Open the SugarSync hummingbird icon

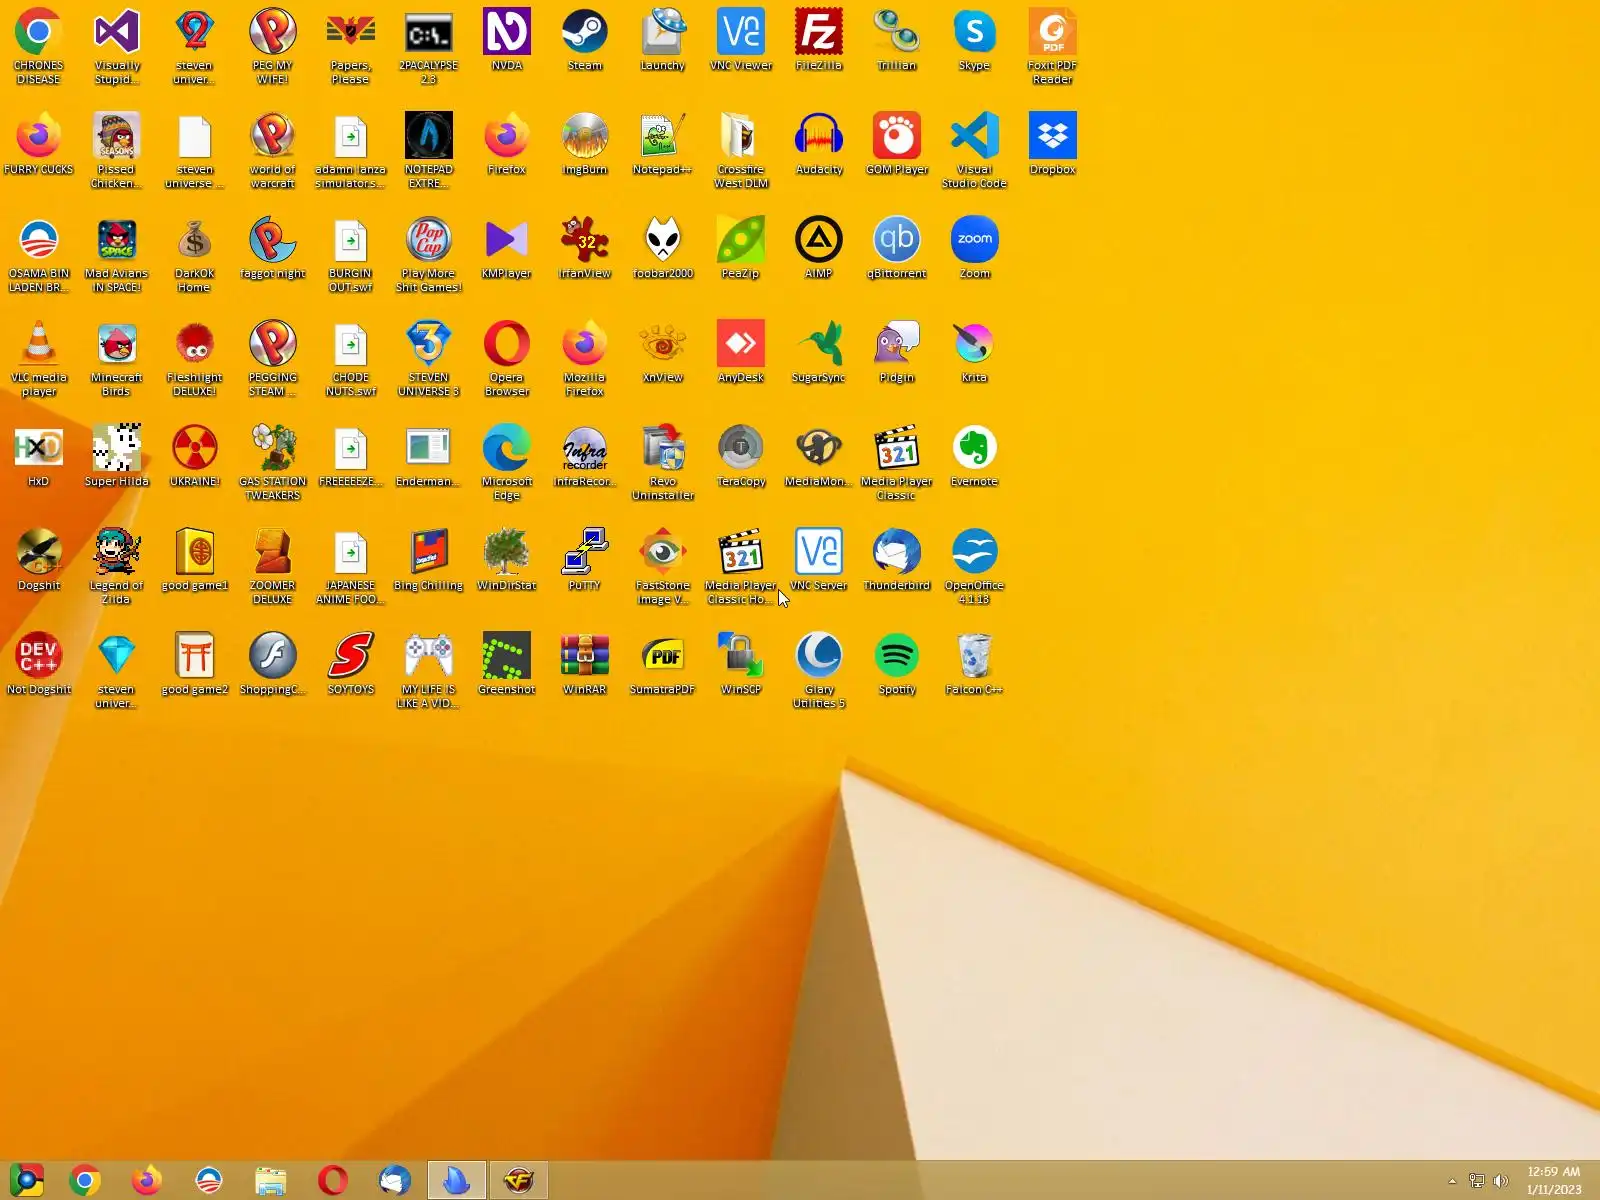click(x=819, y=353)
